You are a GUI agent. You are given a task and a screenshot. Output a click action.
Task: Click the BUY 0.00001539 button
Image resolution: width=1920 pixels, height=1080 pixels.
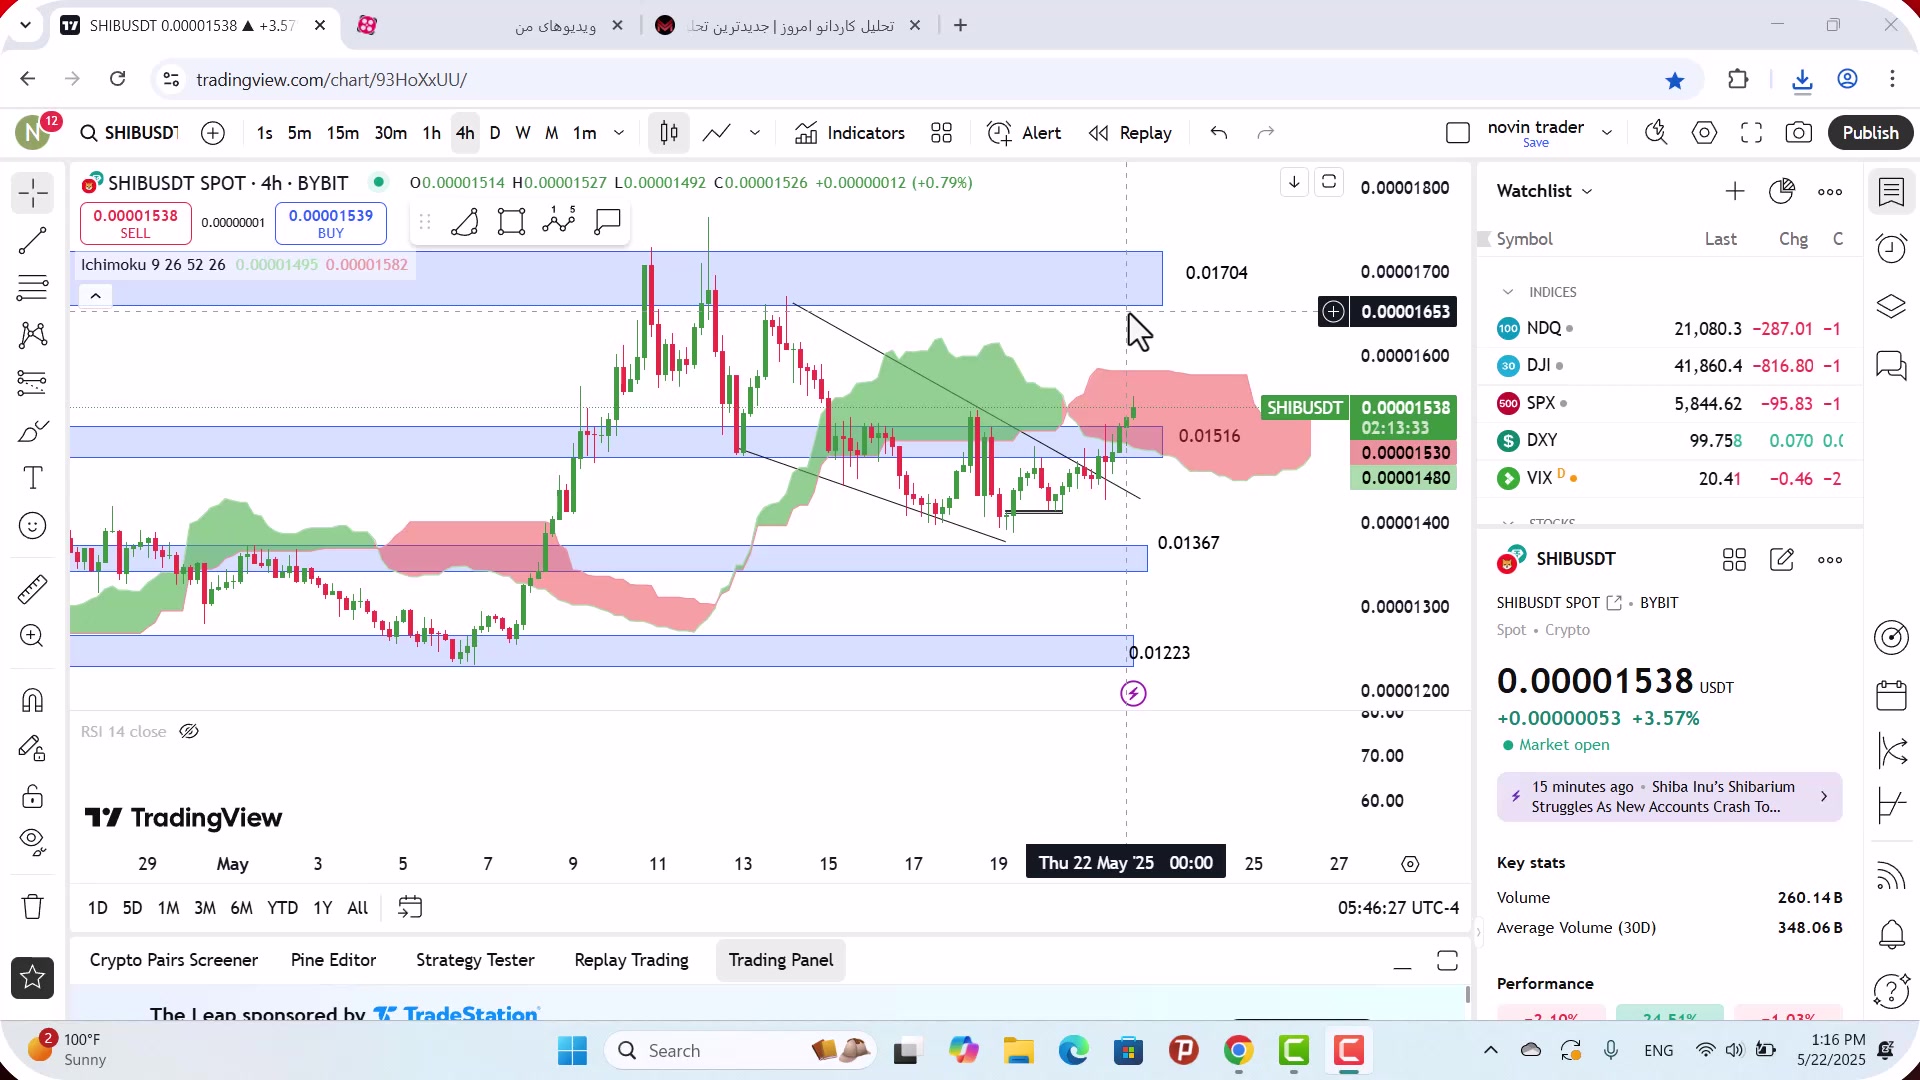[x=330, y=223]
